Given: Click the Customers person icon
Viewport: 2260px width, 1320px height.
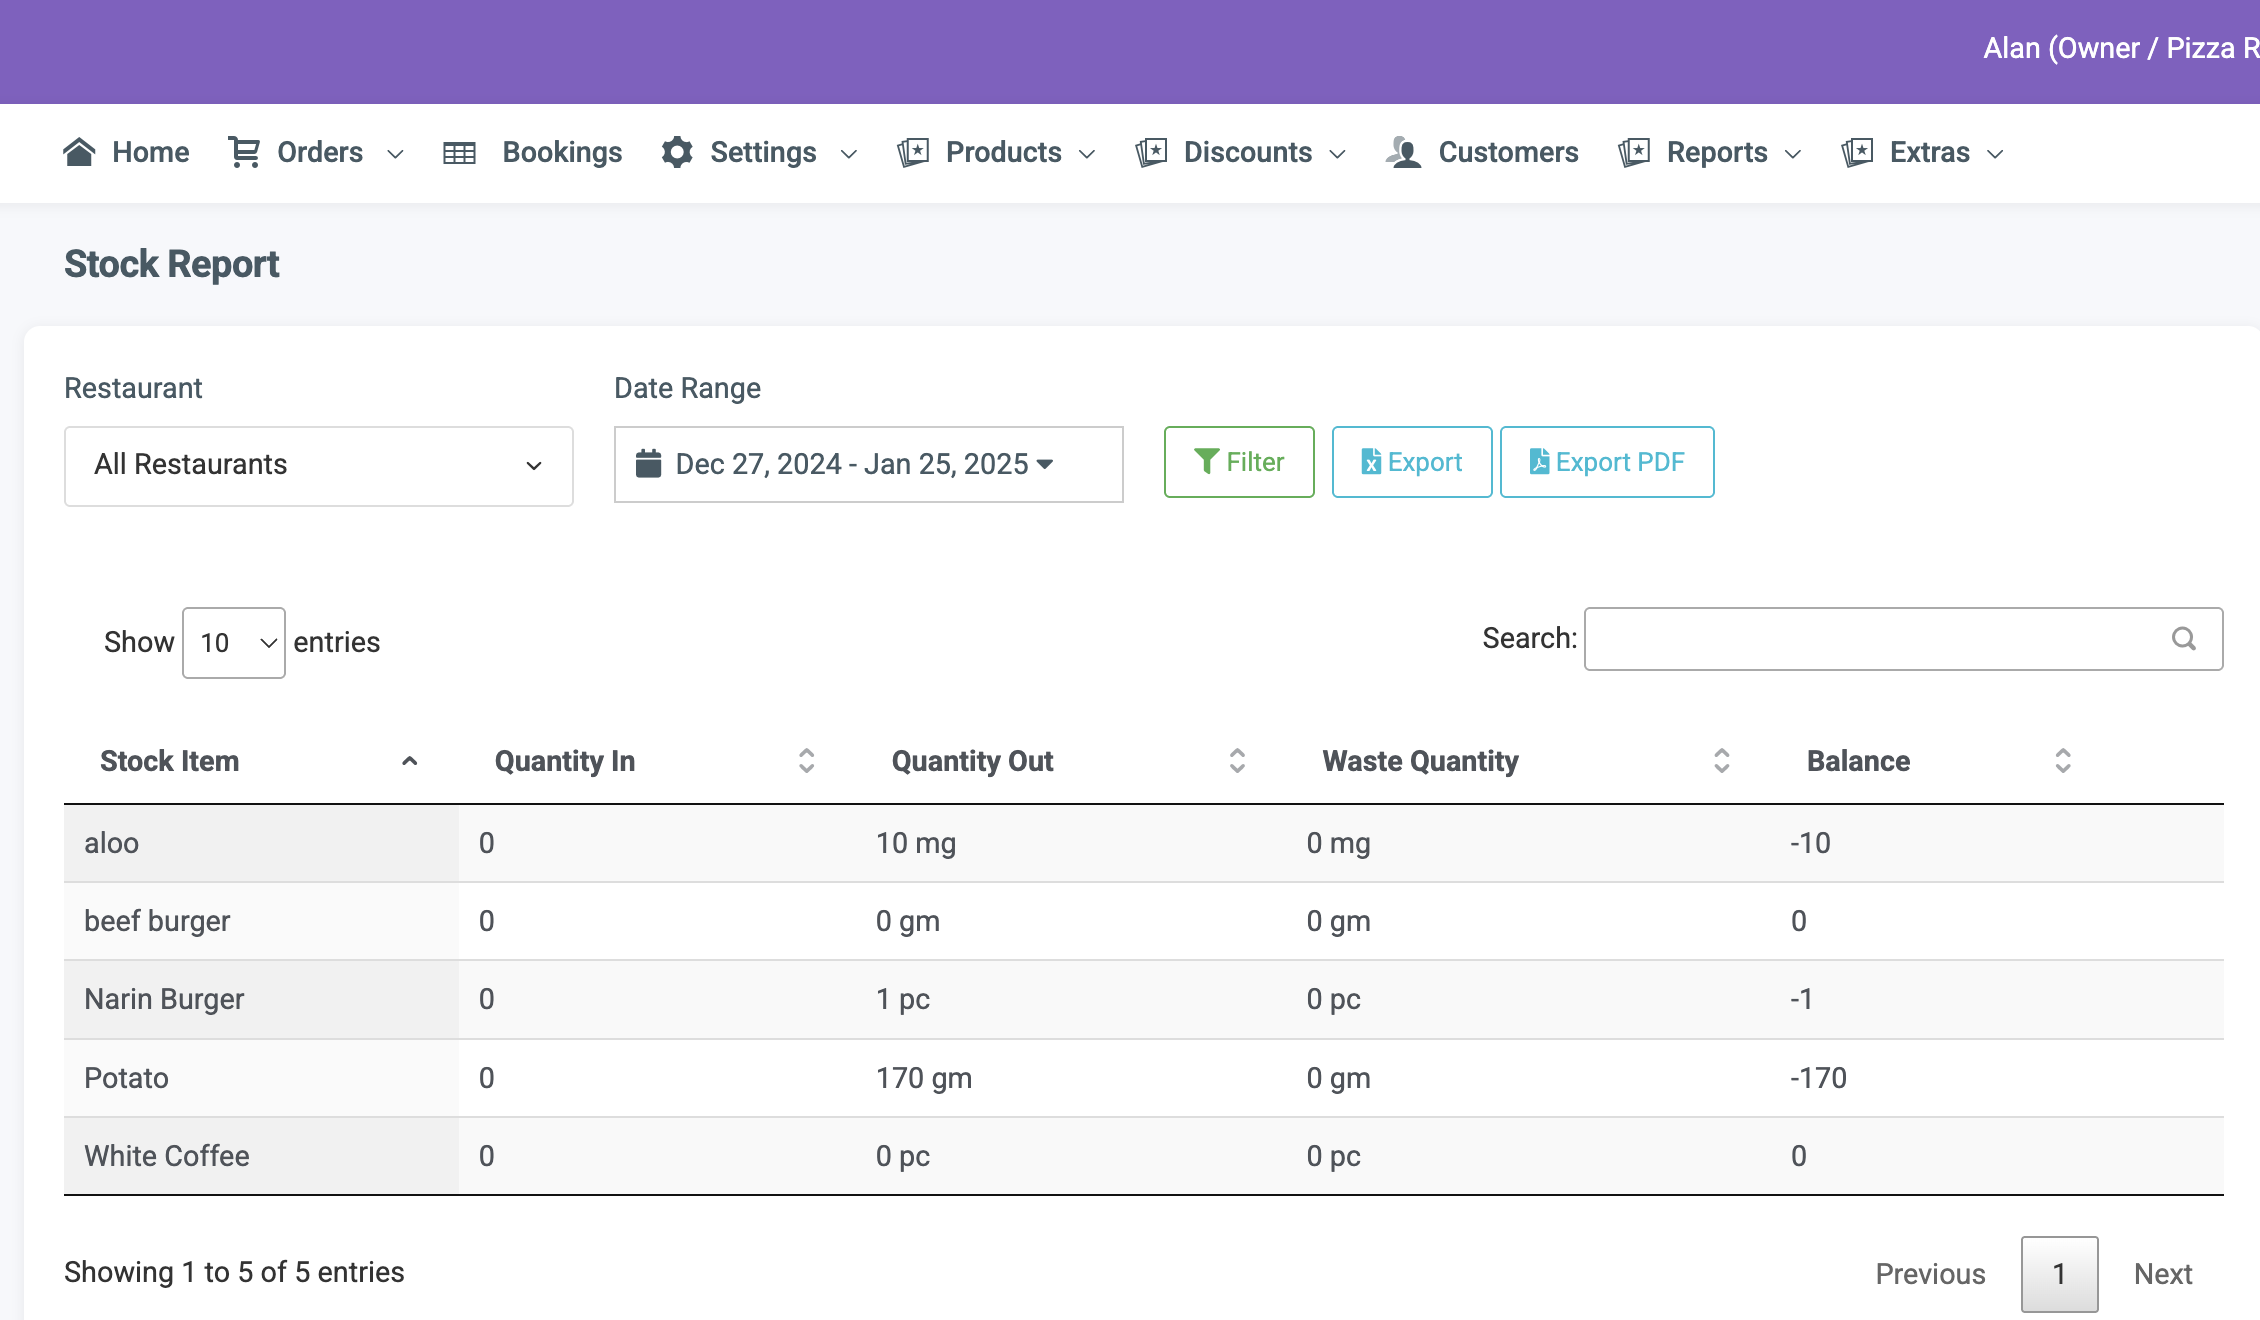Looking at the screenshot, I should 1404,152.
